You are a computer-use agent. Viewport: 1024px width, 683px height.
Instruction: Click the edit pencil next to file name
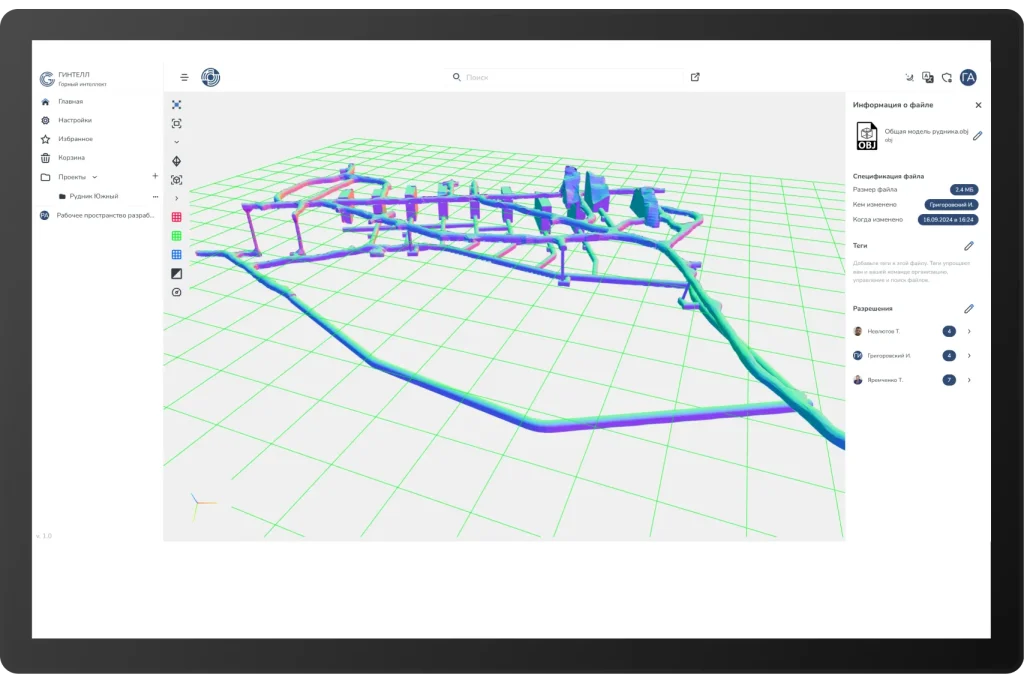point(977,136)
